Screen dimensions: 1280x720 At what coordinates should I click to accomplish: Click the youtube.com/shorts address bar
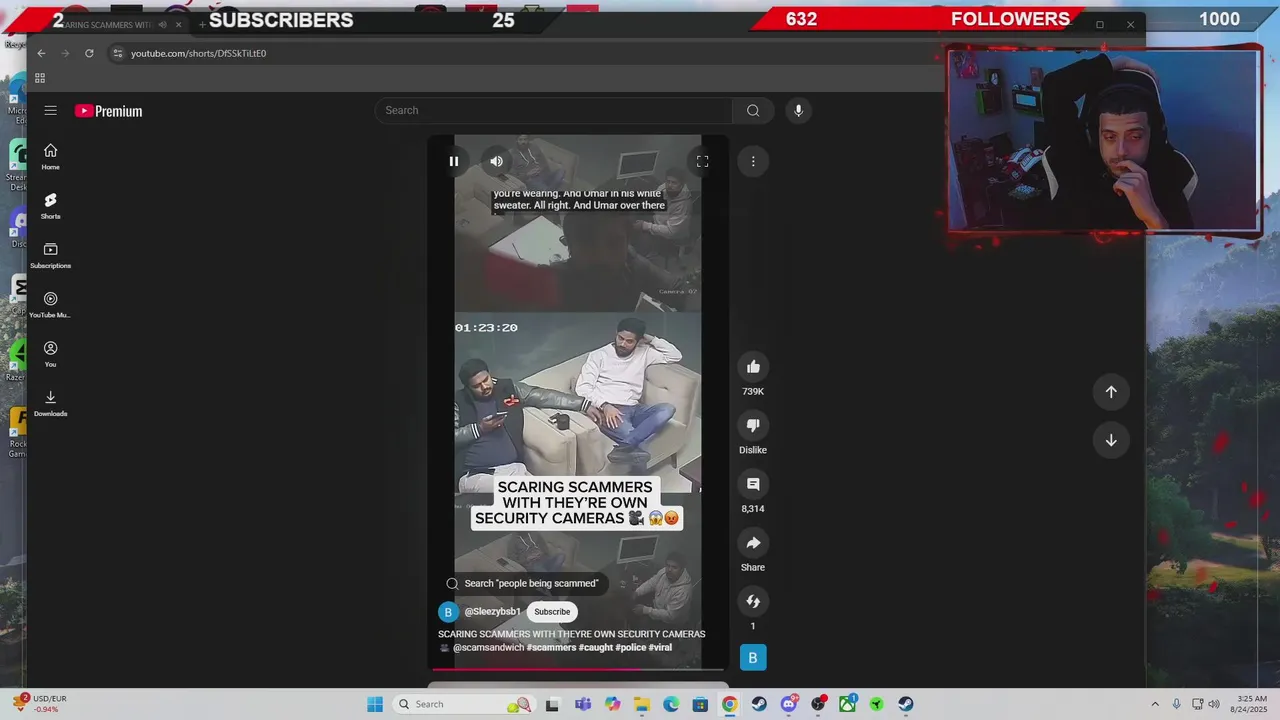198,53
